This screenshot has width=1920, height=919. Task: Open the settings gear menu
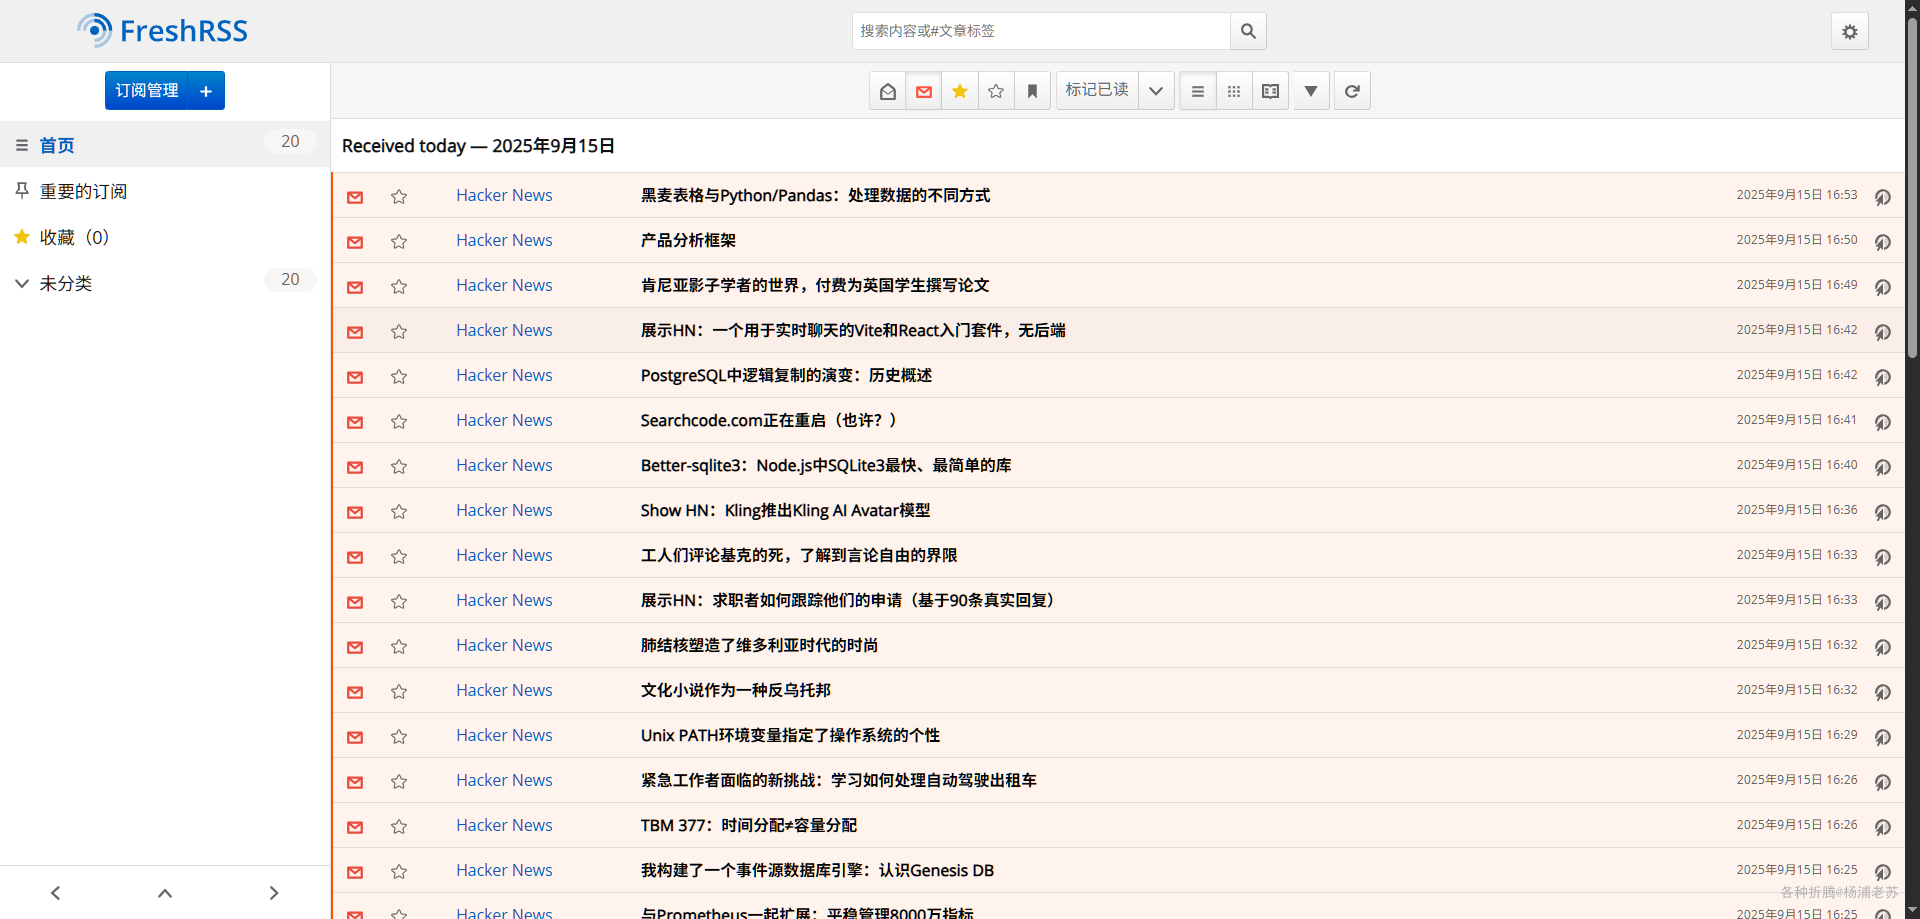(x=1850, y=31)
